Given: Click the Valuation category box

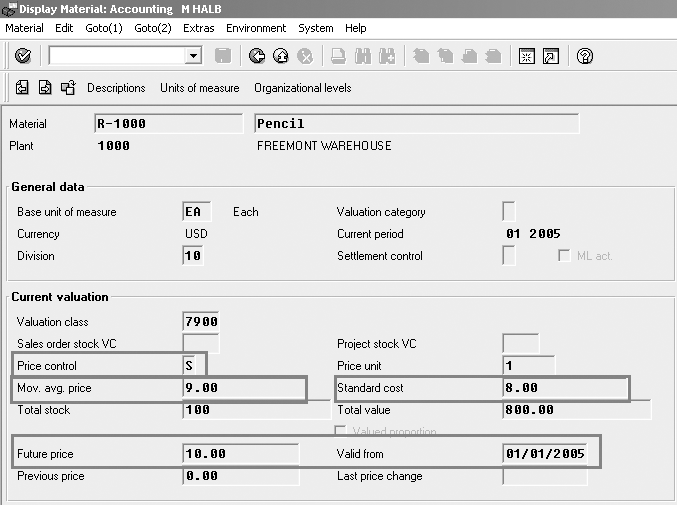Looking at the screenshot, I should 509,212.
